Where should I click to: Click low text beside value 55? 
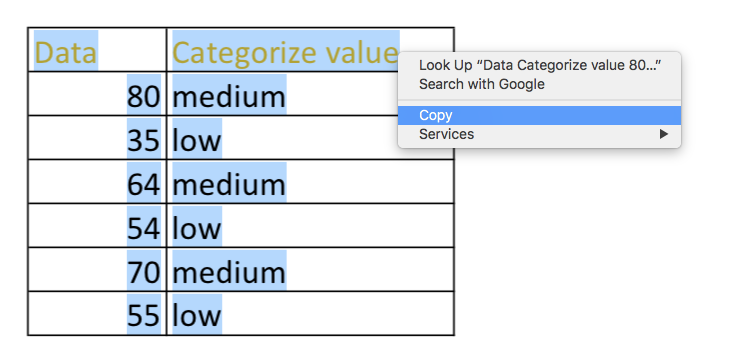pyautogui.click(x=197, y=316)
